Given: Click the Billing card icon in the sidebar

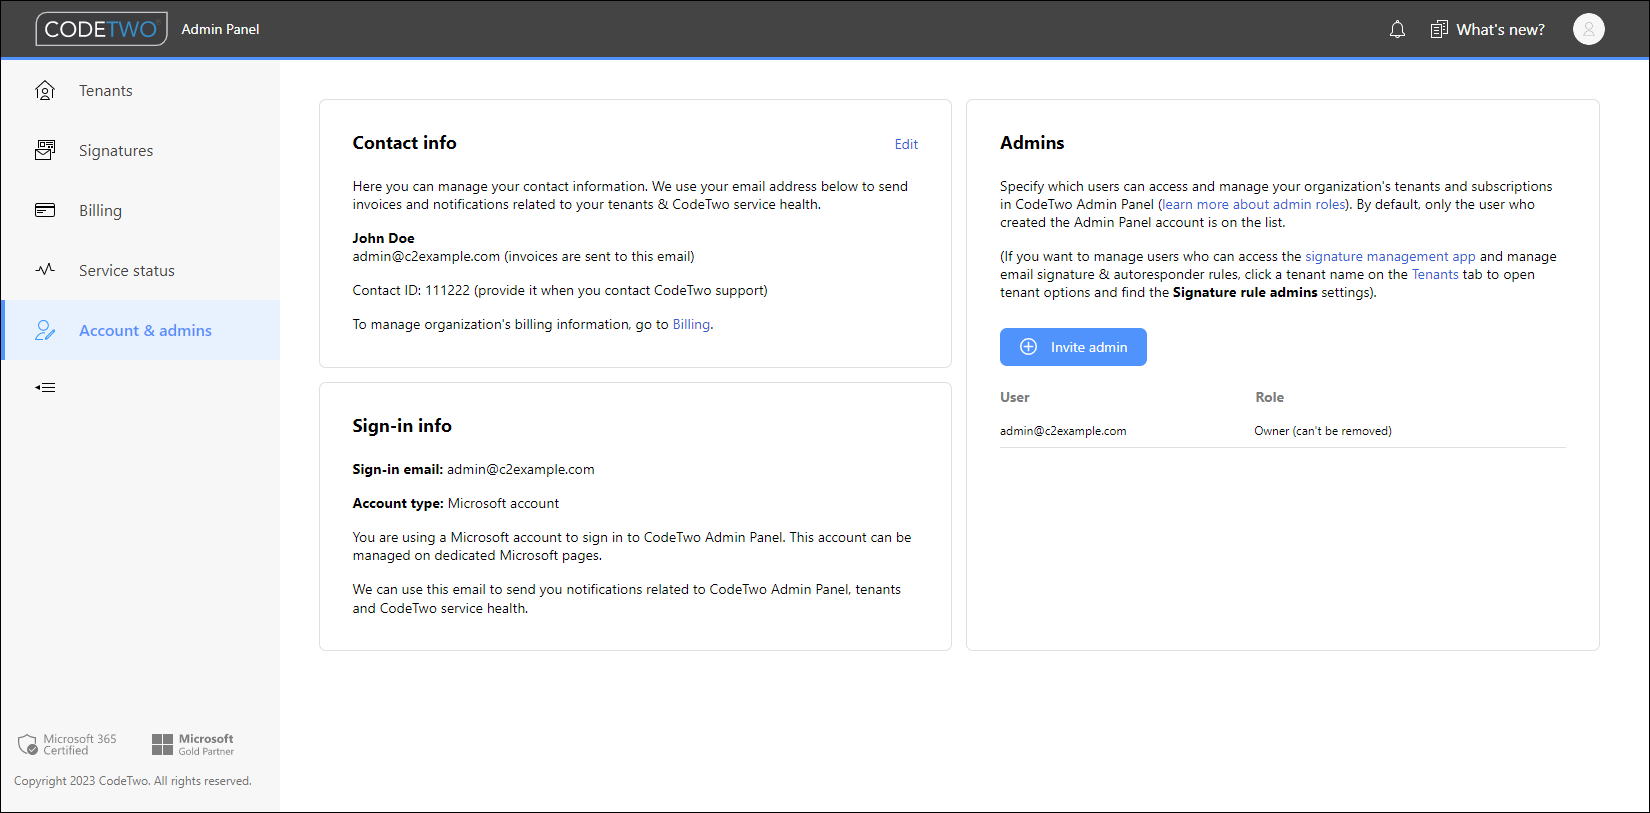Looking at the screenshot, I should (x=45, y=210).
